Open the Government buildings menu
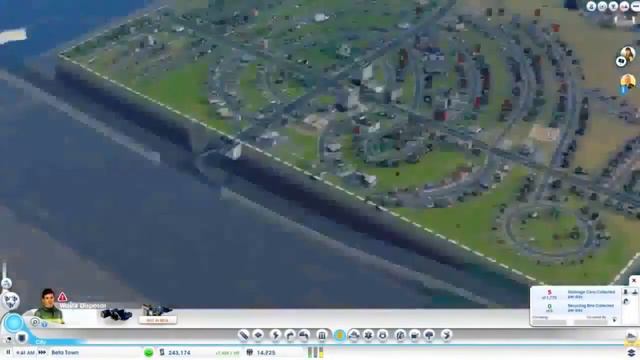This screenshot has width=640, height=360. point(322,335)
